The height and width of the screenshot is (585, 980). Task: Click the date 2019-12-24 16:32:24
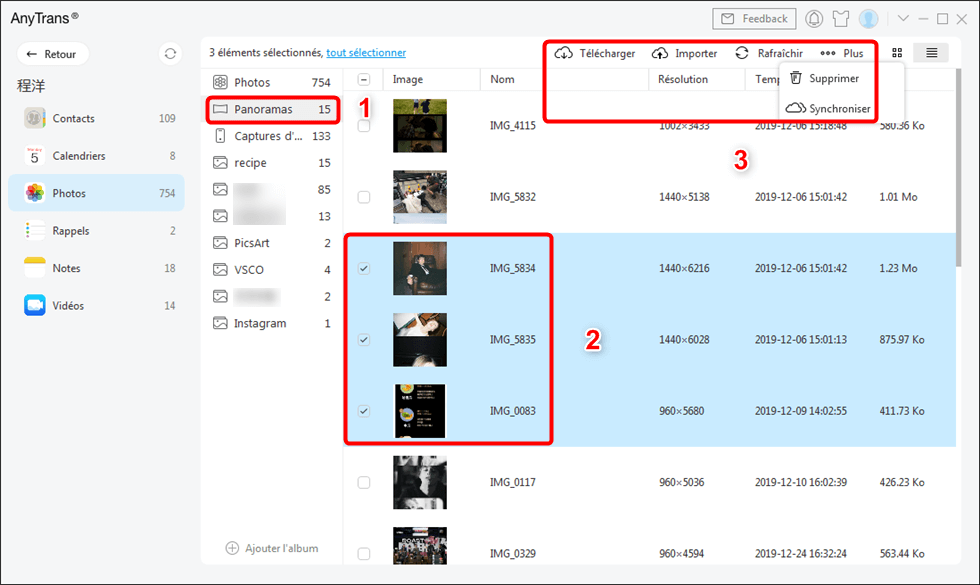pos(801,553)
